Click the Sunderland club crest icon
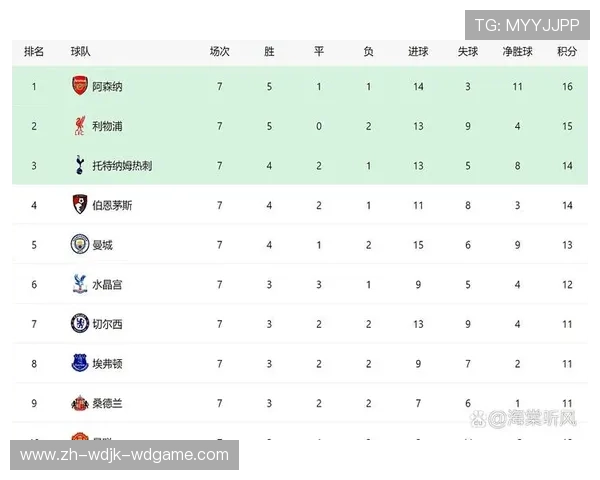600x480 pixels. coord(80,402)
